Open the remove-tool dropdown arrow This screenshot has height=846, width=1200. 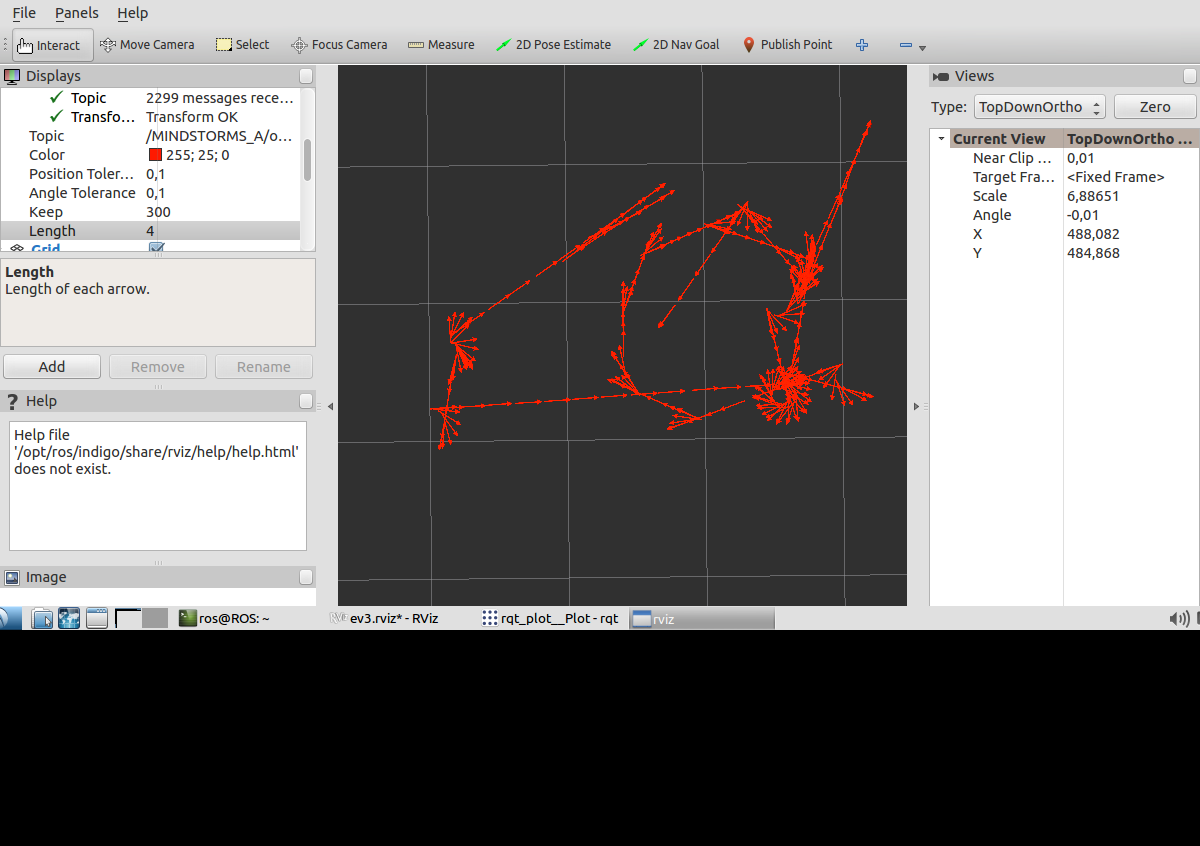(922, 47)
